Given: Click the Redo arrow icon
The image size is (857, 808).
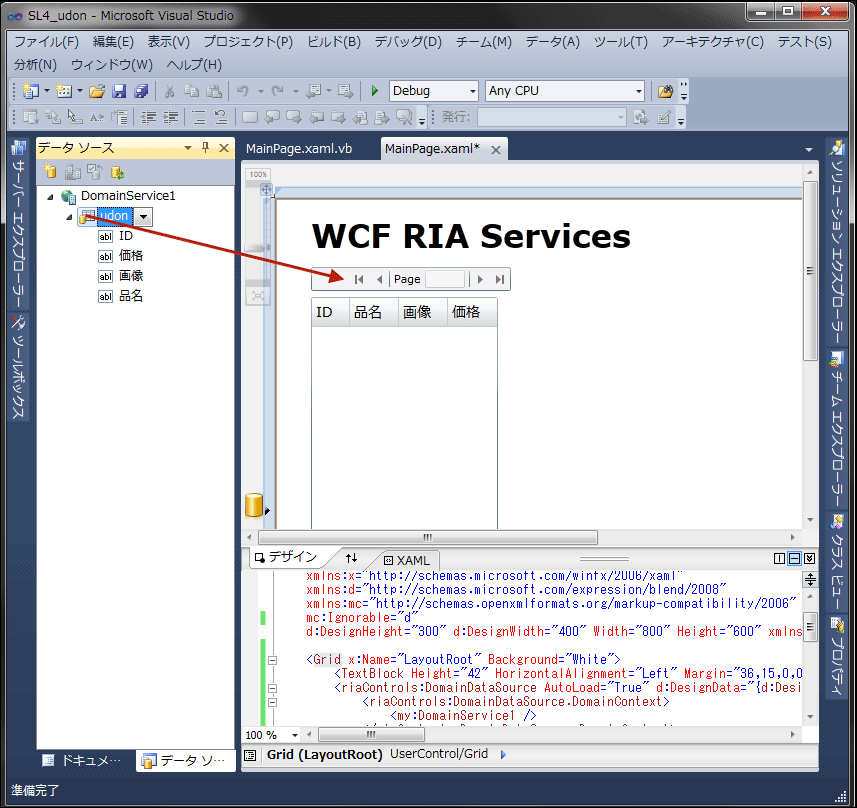Looking at the screenshot, I should [278, 91].
